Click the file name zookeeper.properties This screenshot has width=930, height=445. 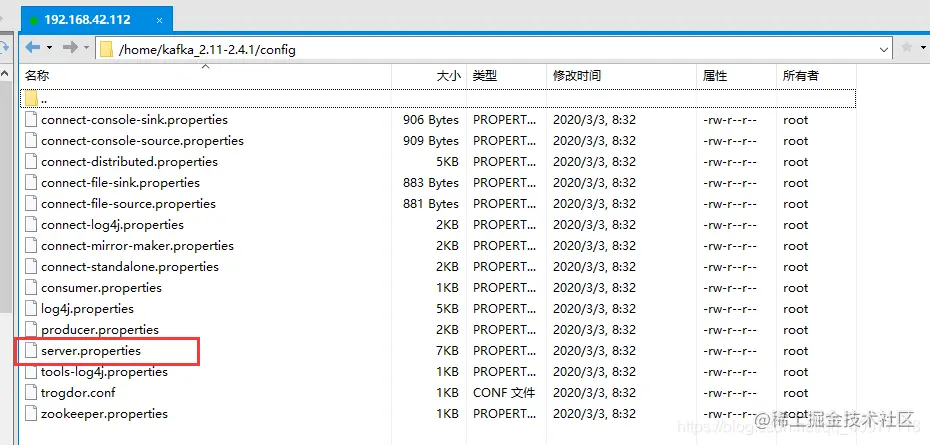click(x=104, y=414)
